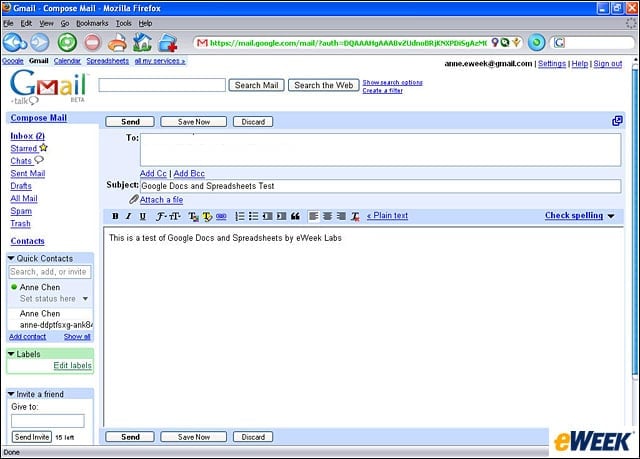Viewport: 640px width, 459px height.
Task: Click the Remove formatting icon
Action: pyautogui.click(x=356, y=217)
